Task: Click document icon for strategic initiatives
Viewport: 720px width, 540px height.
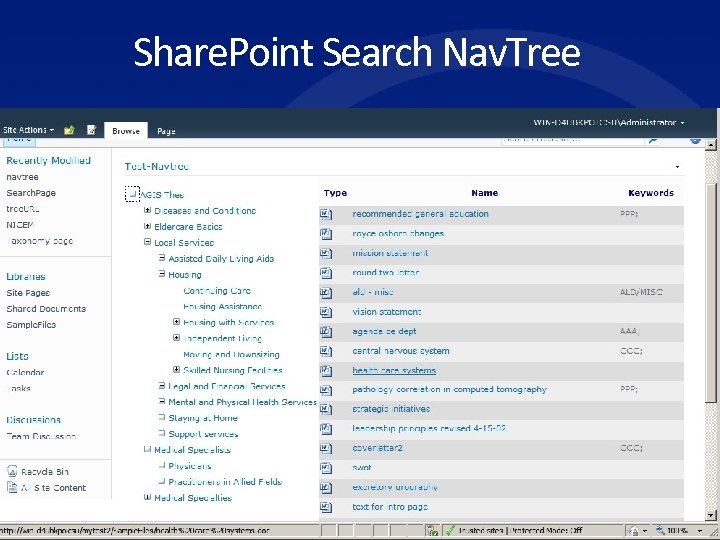Action: (x=326, y=410)
